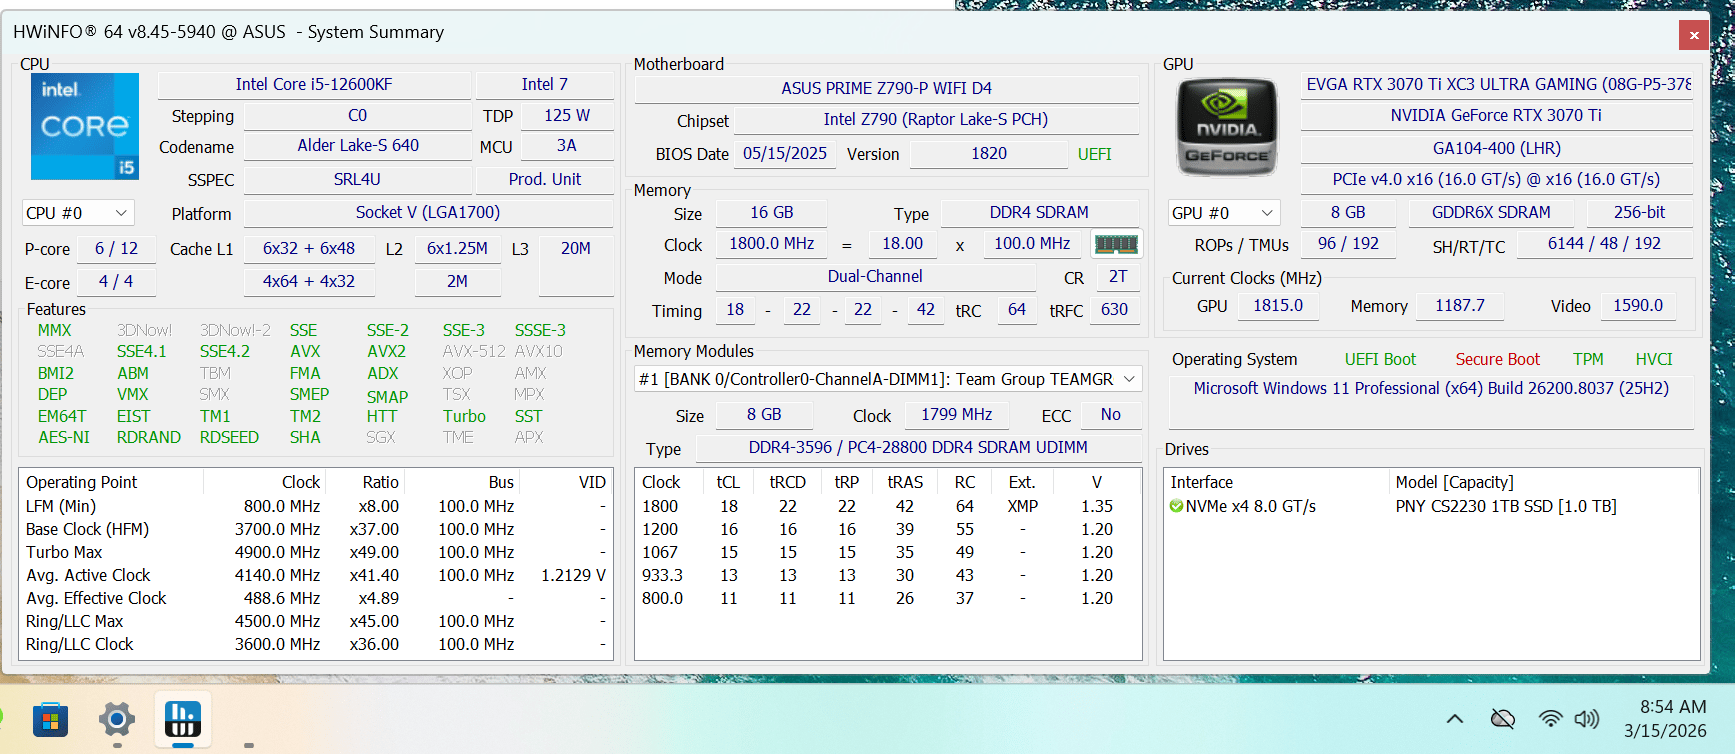The image size is (1735, 754).
Task: Click the 16 GB memory size value
Action: (772, 212)
